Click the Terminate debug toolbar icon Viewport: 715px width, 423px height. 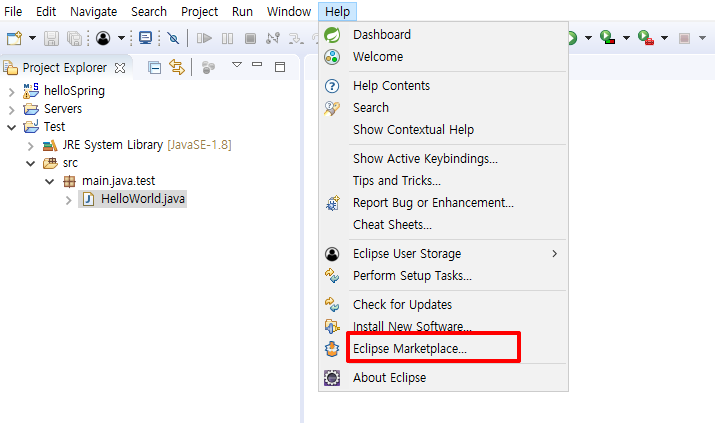(250, 38)
